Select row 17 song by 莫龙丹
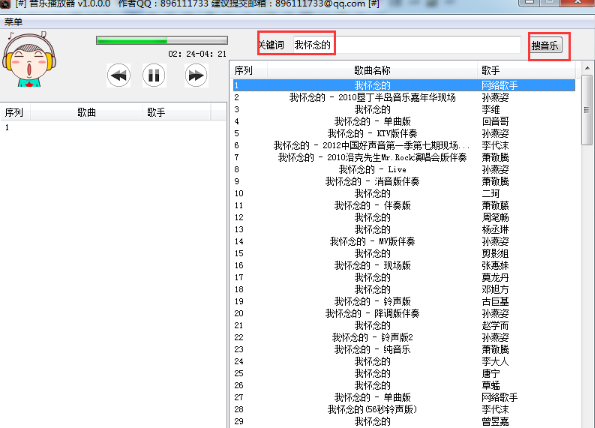This screenshot has width=595, height=428. click(x=404, y=277)
